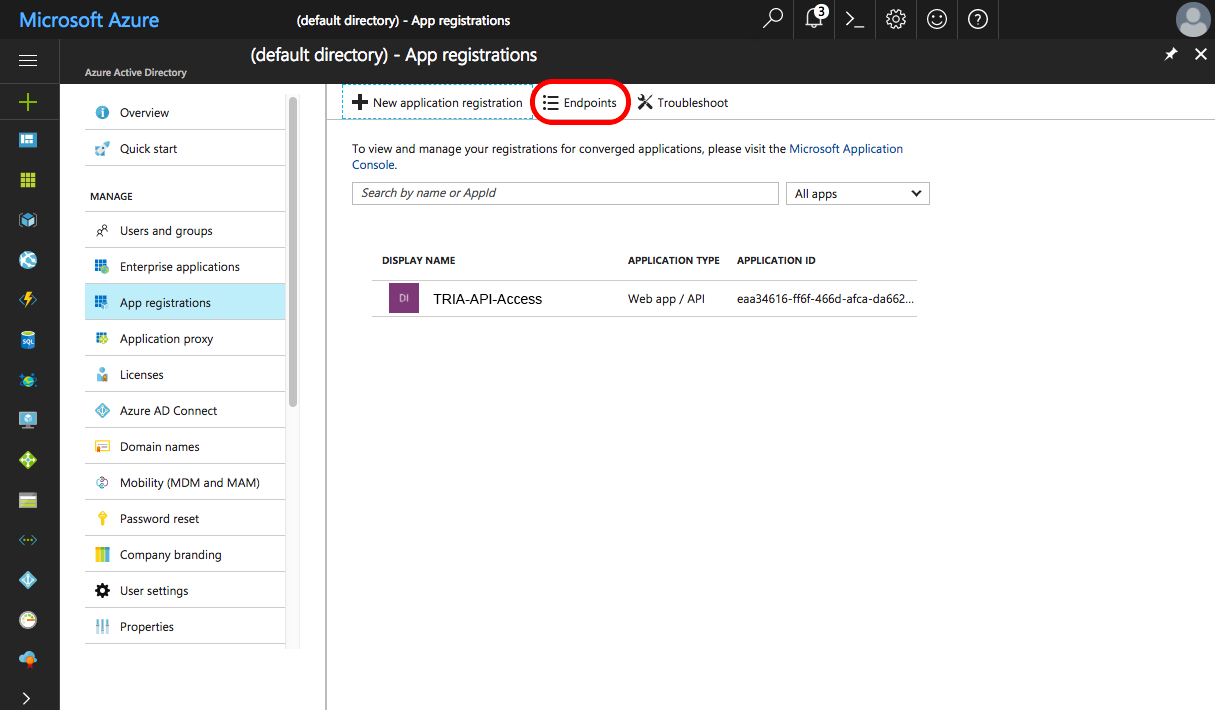The image size is (1215, 710).
Task: Go to Users and groups
Action: 185,231
